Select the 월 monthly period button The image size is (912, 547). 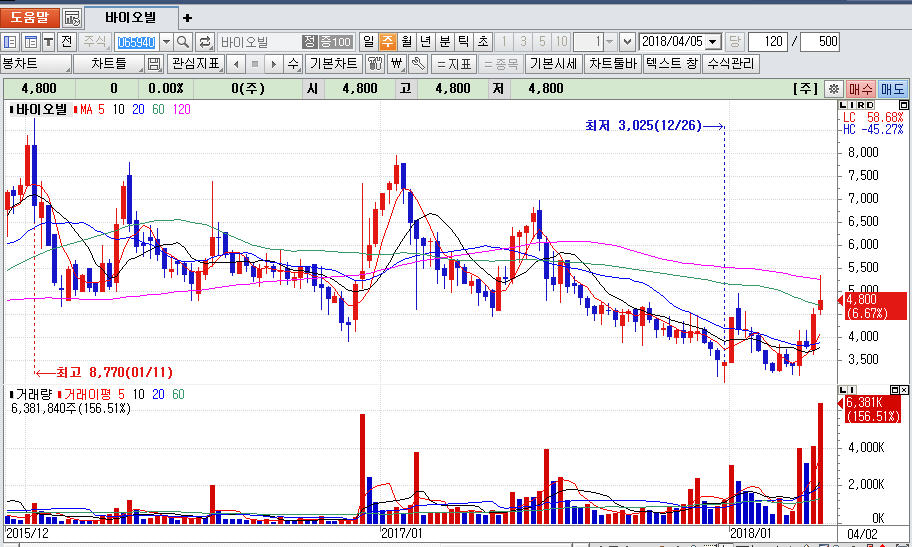(406, 42)
